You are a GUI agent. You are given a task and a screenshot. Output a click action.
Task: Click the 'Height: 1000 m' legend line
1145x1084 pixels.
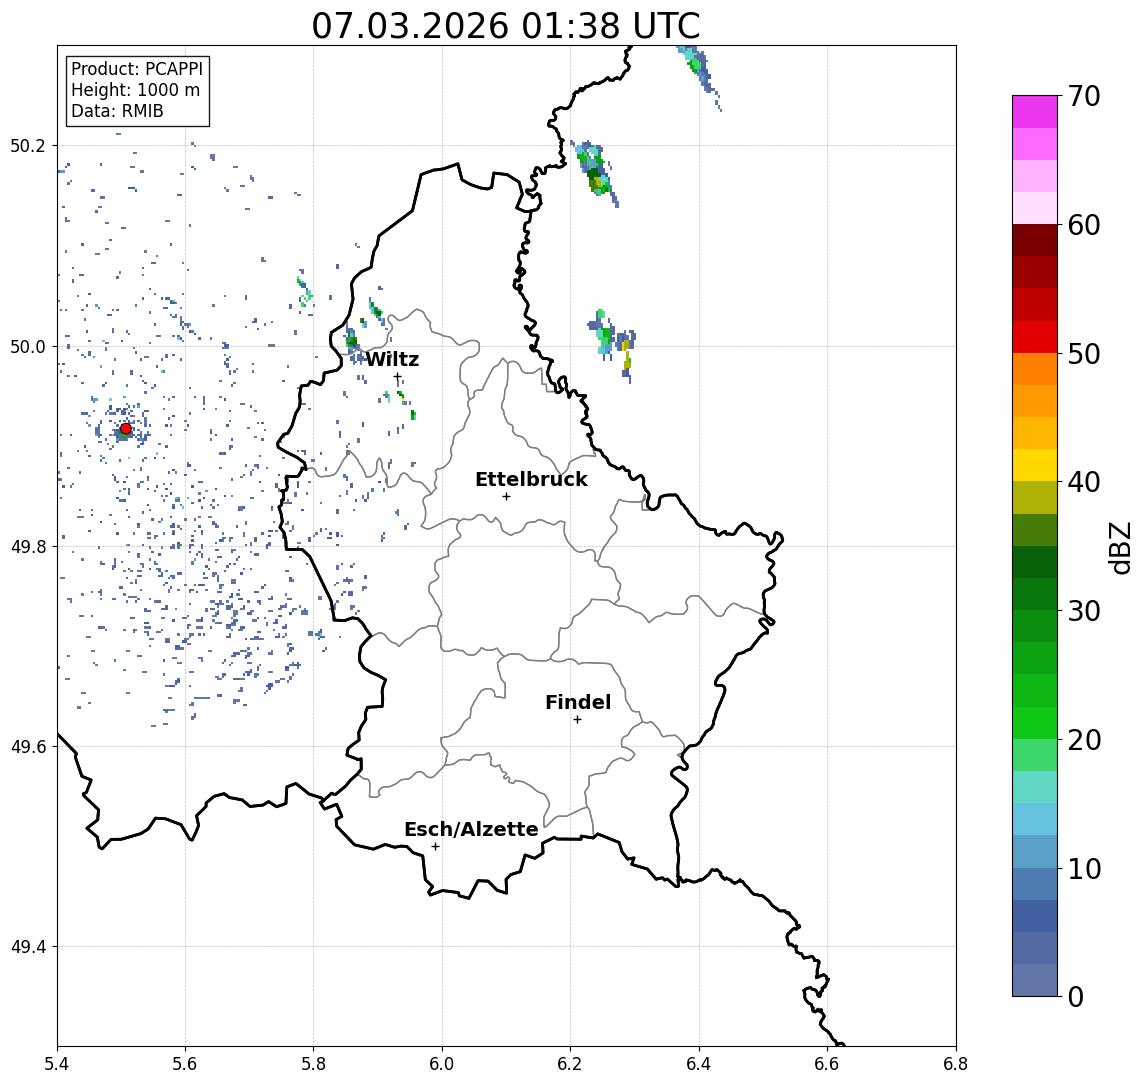135,90
